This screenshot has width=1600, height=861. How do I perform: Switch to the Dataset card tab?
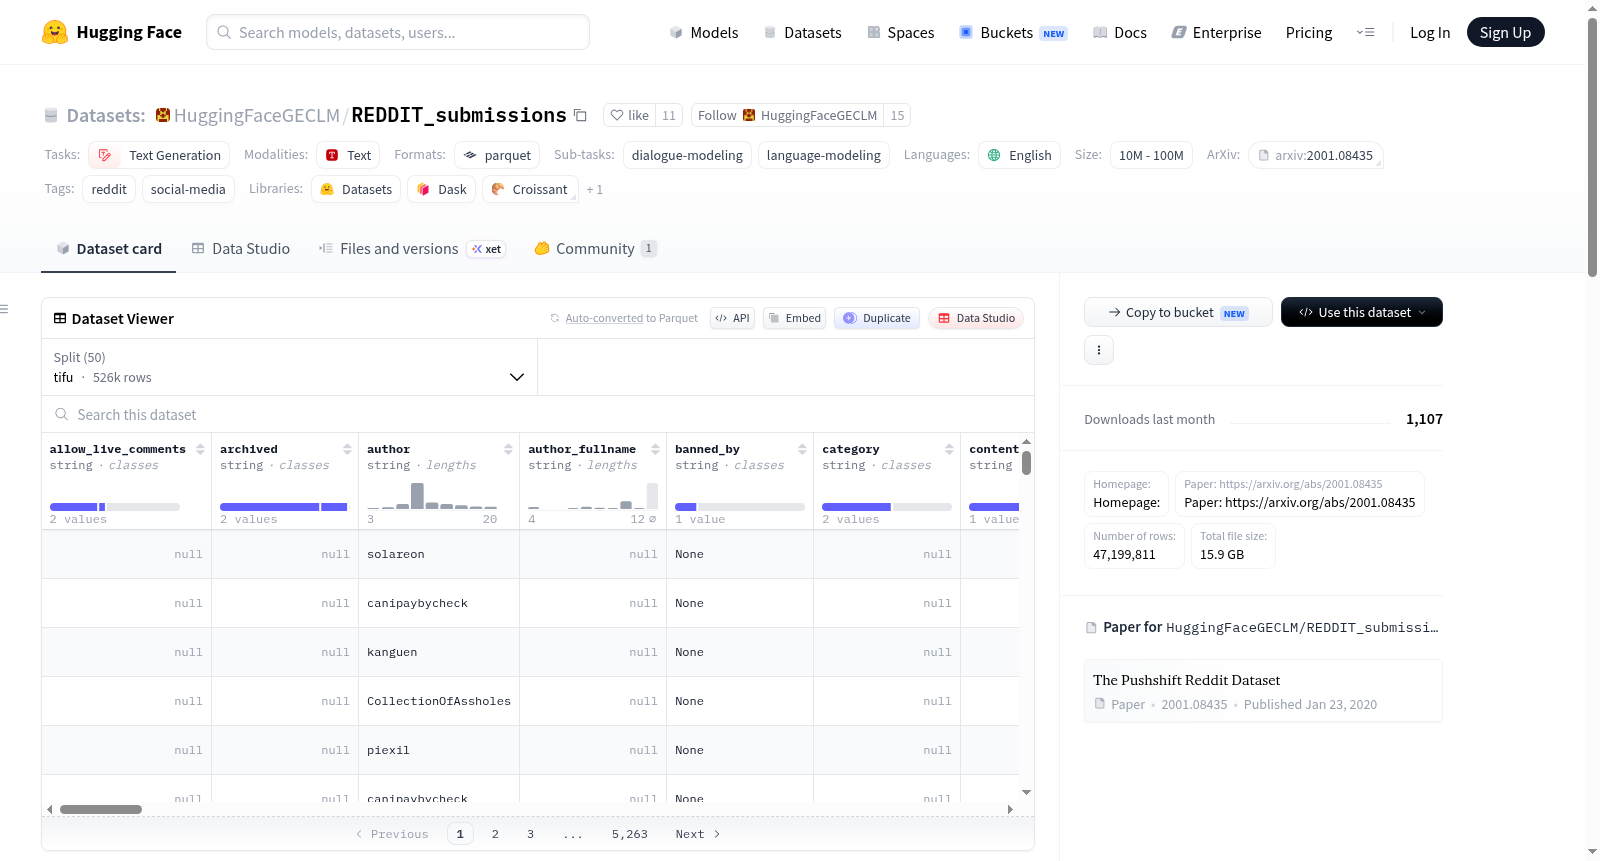pos(108,248)
